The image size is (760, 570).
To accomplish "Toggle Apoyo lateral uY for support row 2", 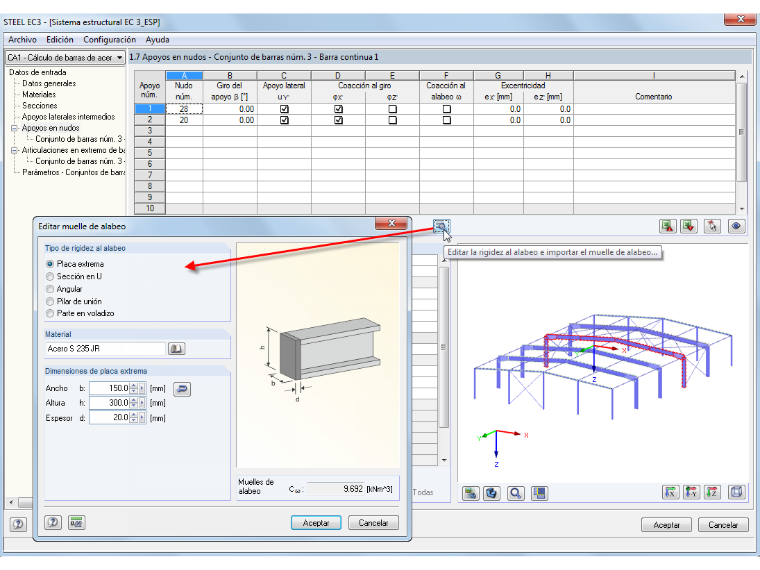I will click(x=284, y=120).
